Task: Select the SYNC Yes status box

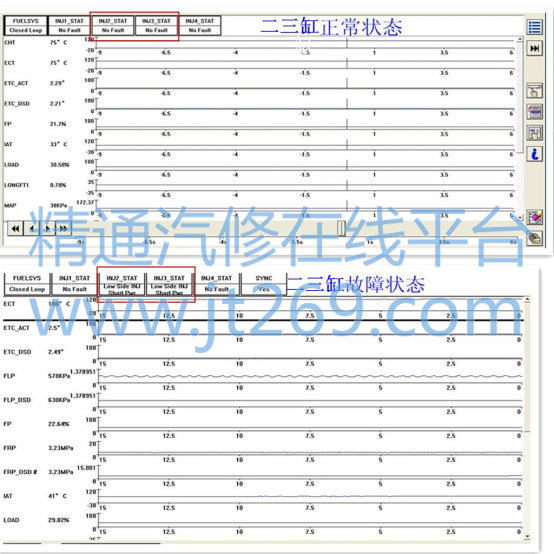Action: pos(264,284)
